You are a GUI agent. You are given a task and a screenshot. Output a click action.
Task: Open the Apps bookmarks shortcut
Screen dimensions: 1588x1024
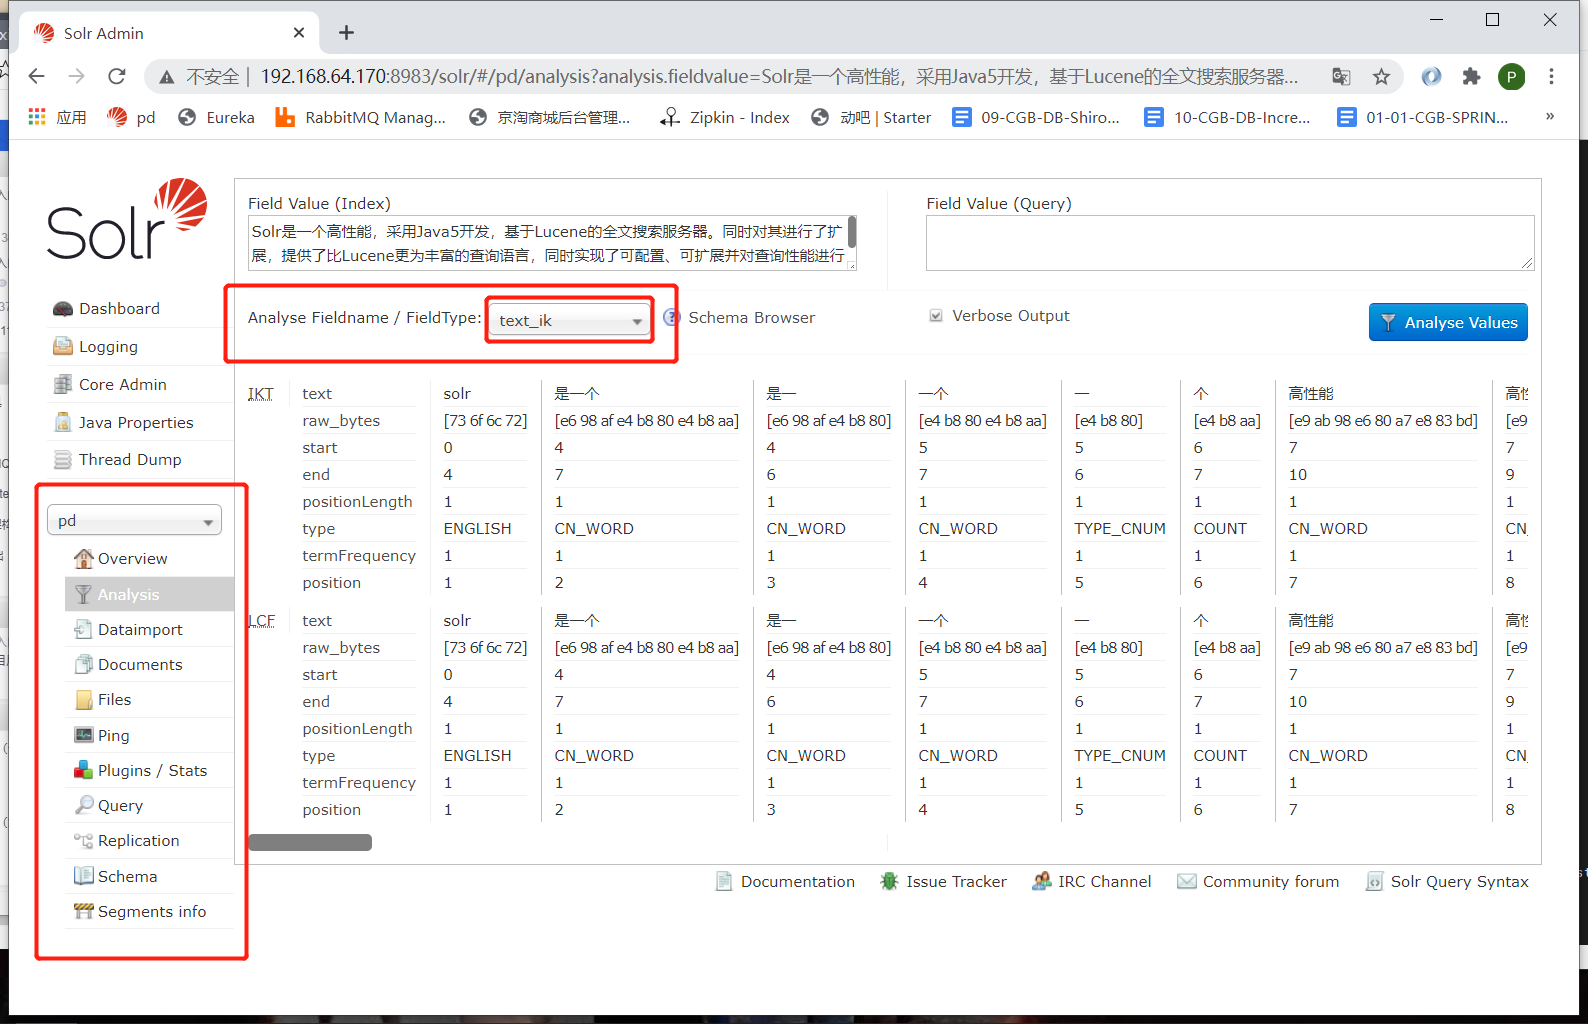click(x=57, y=118)
